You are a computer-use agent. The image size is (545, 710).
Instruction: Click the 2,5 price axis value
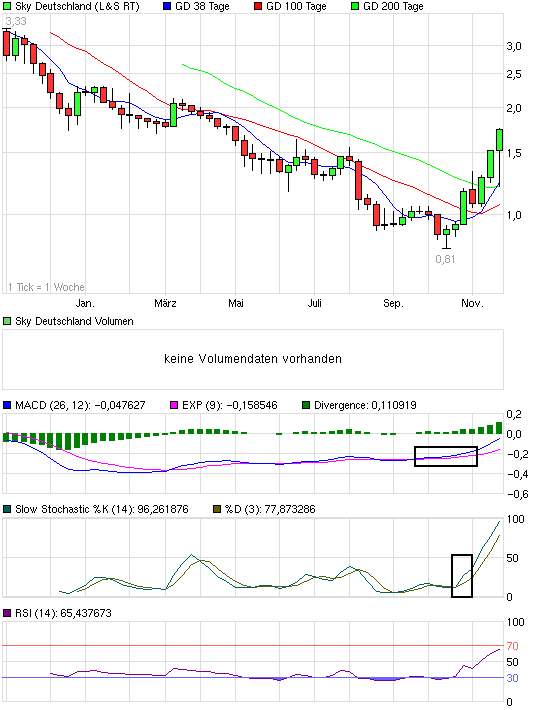click(514, 74)
